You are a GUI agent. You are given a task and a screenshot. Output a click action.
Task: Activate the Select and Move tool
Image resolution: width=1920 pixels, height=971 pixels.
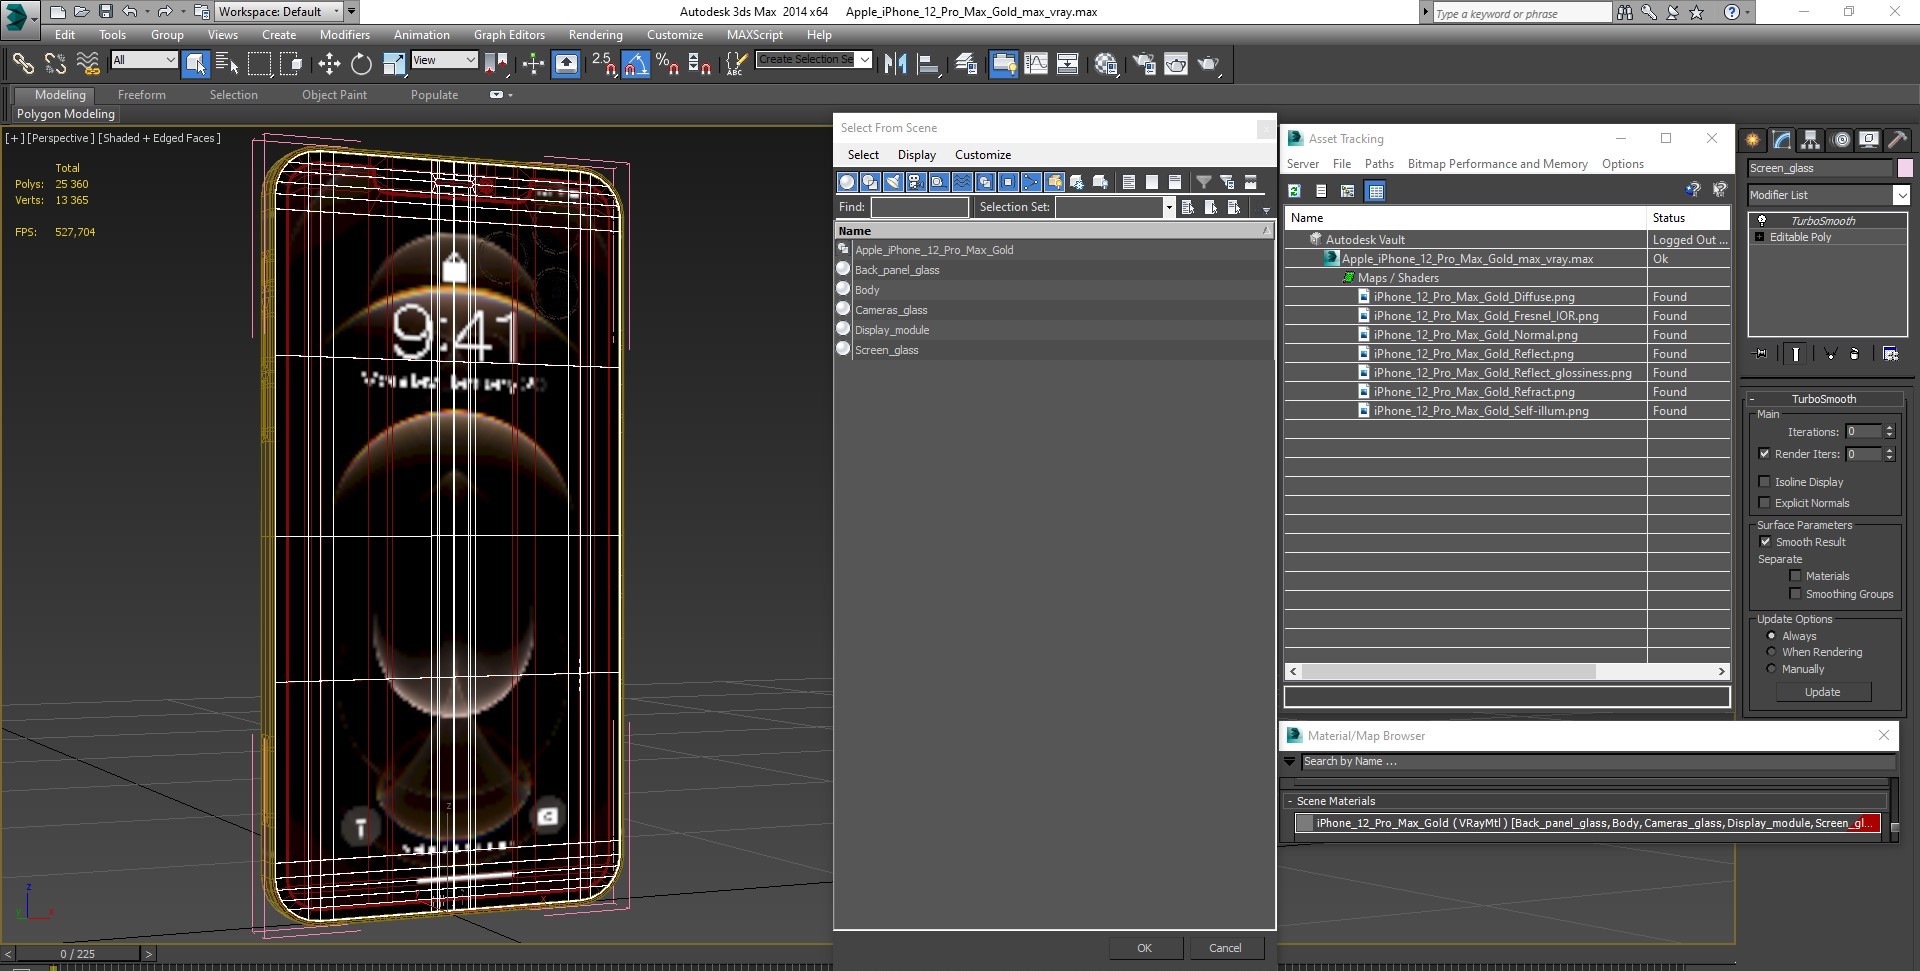tap(328, 64)
